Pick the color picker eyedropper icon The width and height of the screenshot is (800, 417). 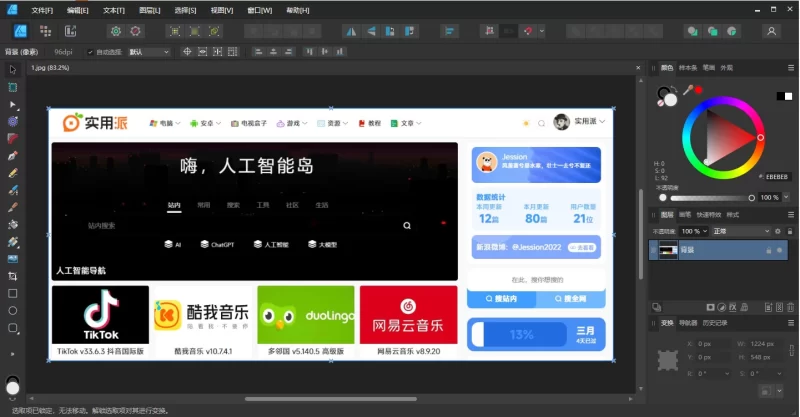tap(688, 90)
